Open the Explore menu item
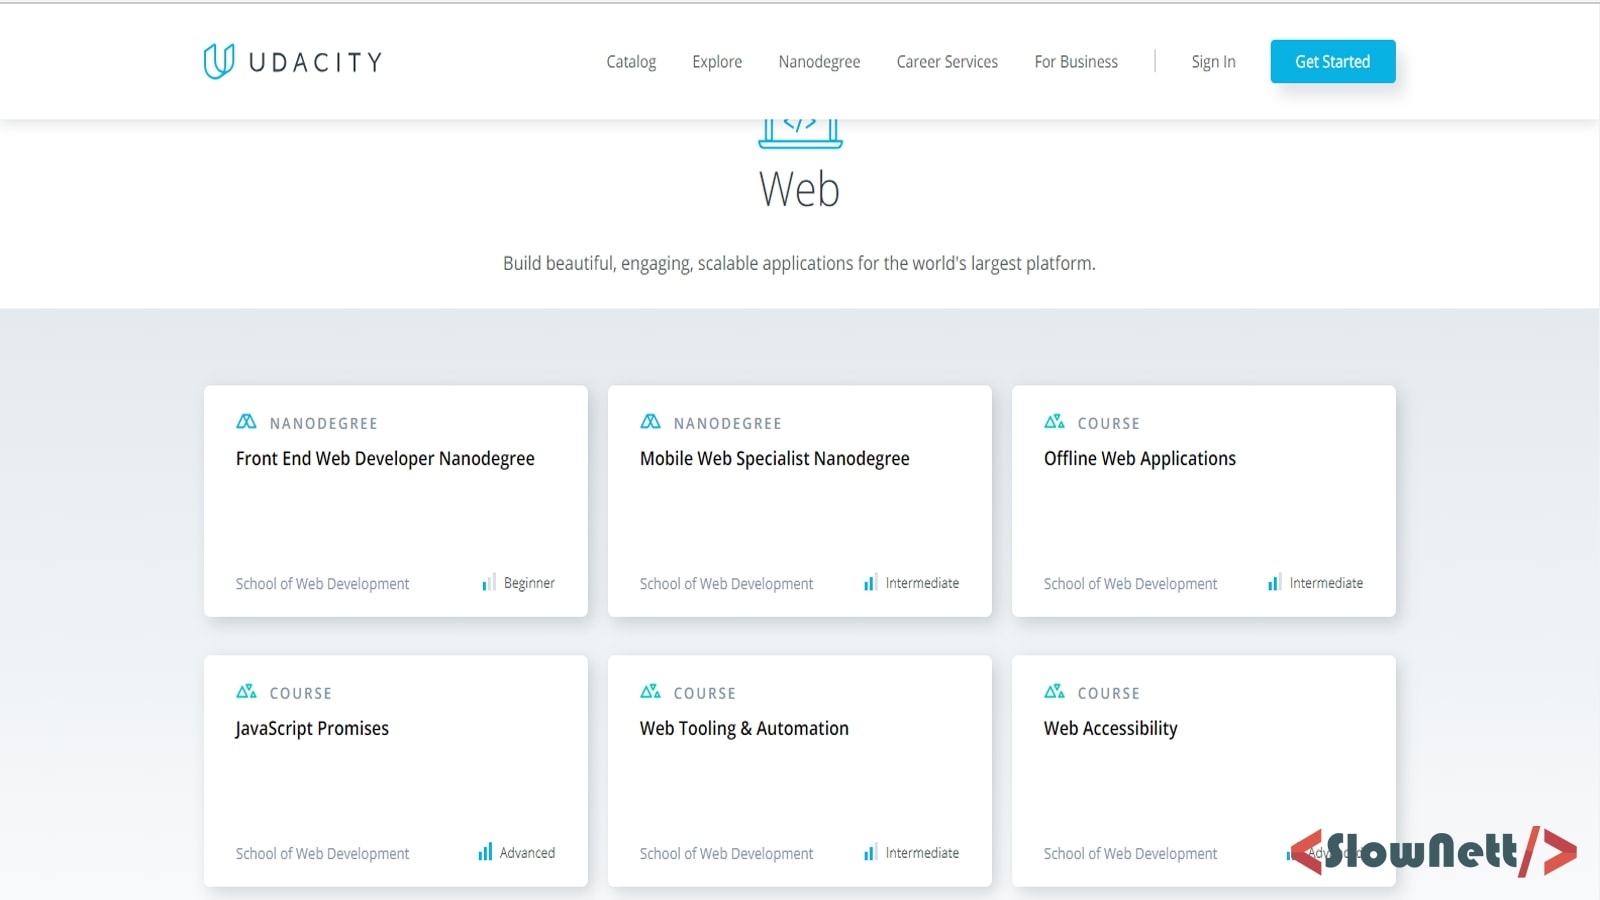Image resolution: width=1600 pixels, height=900 pixels. point(717,62)
